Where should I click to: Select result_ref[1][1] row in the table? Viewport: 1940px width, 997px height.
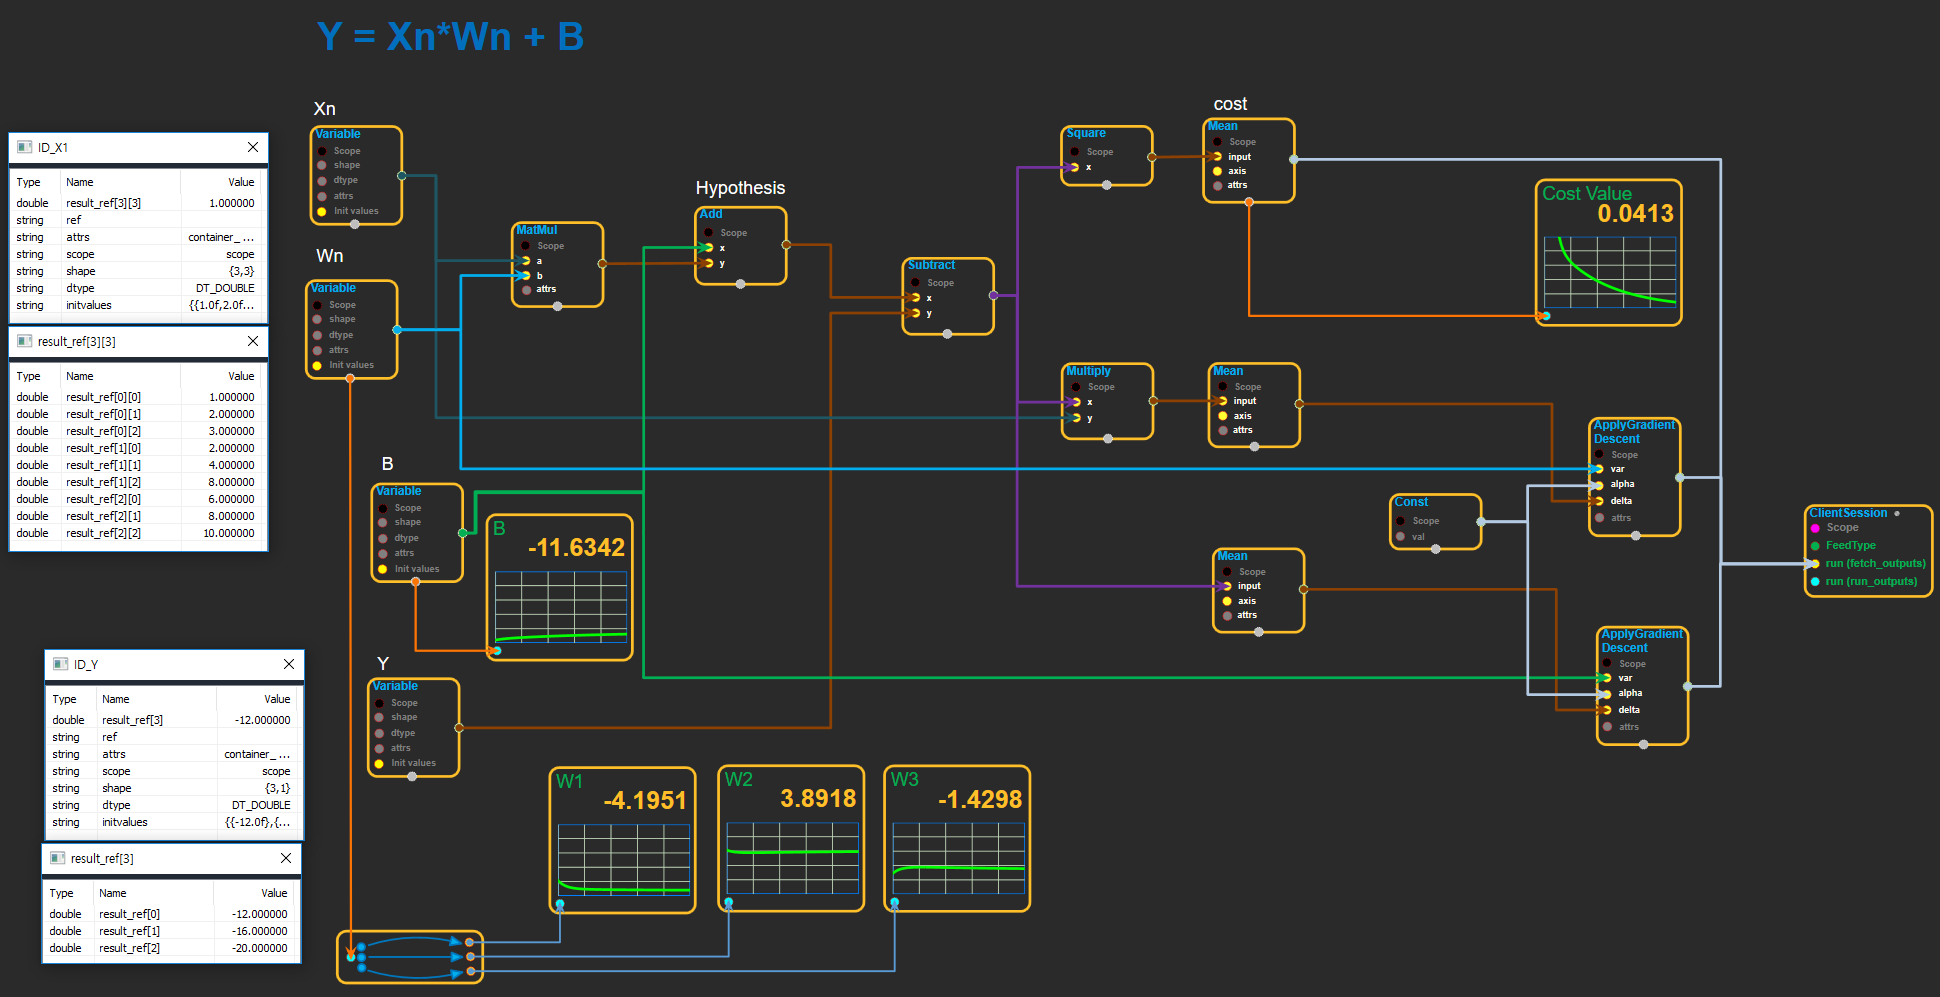pyautogui.click(x=136, y=465)
